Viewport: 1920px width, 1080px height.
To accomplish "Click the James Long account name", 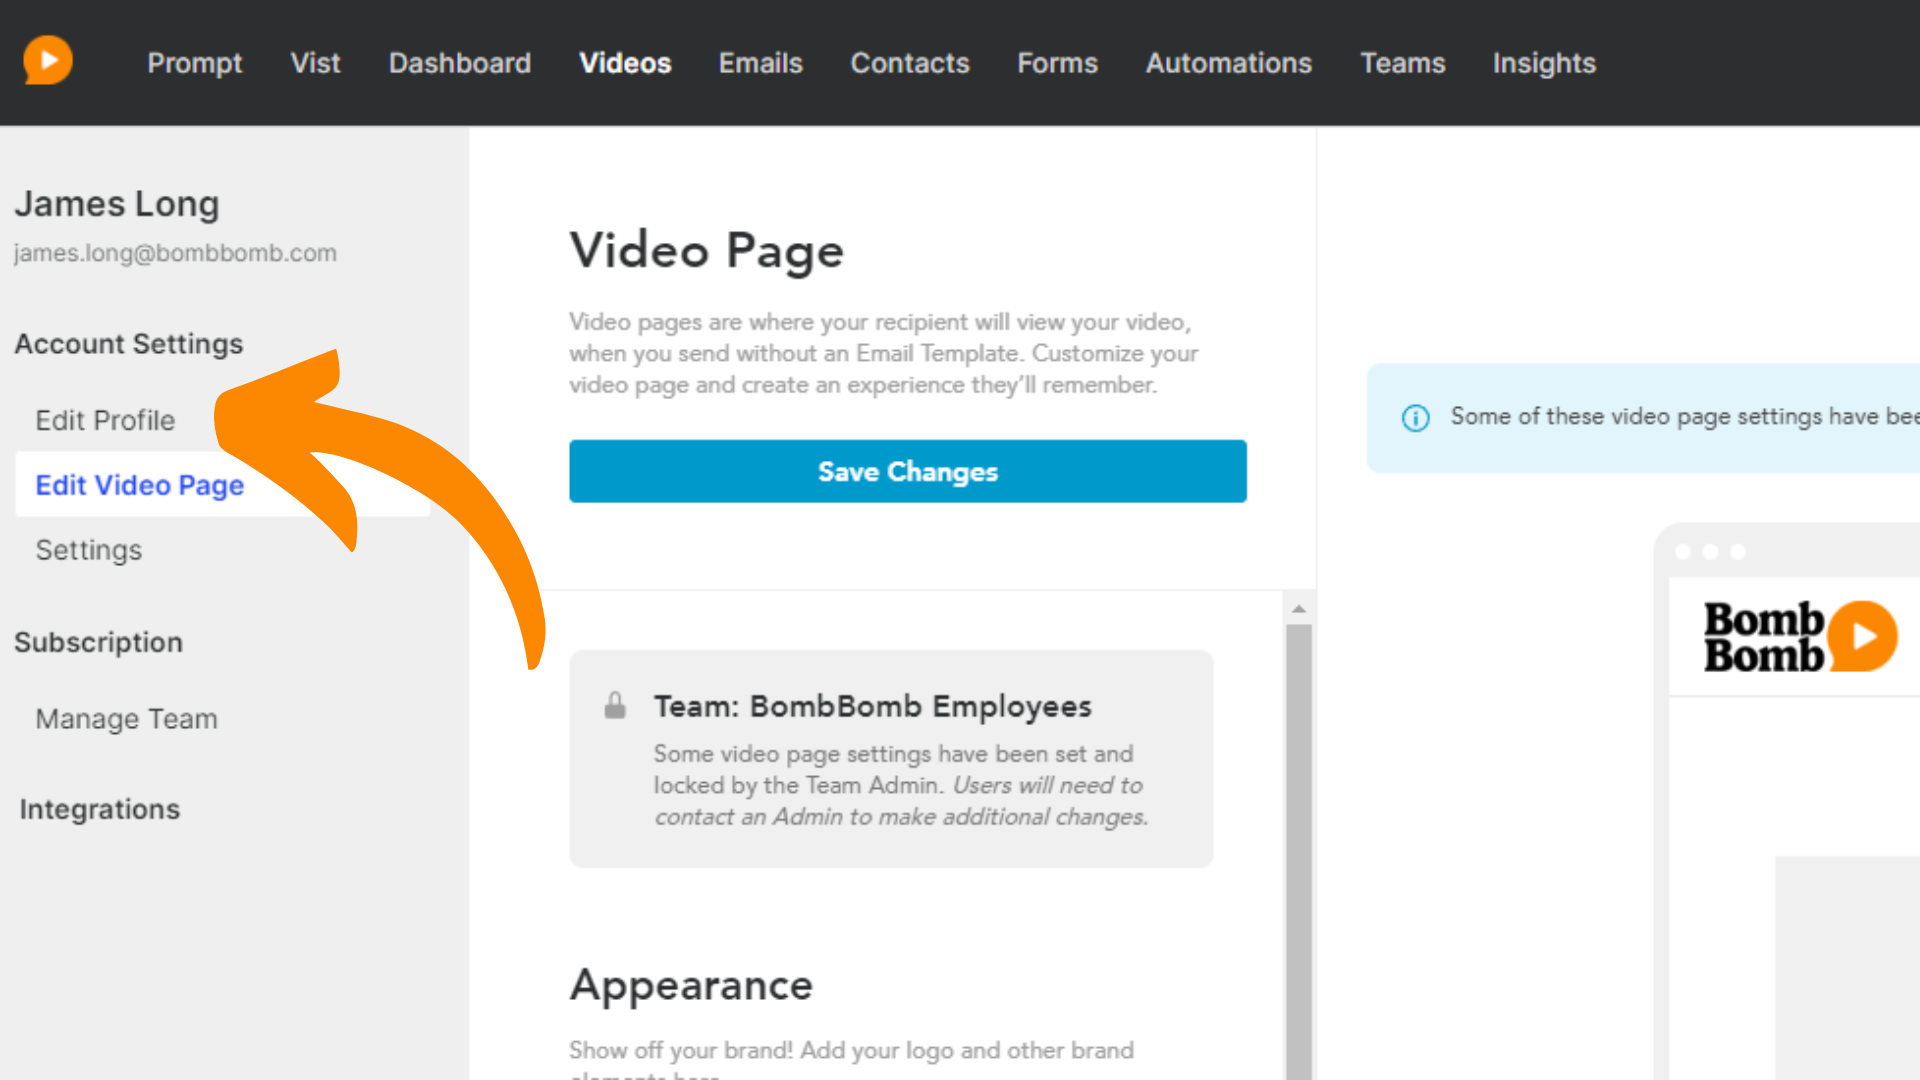I will [117, 204].
